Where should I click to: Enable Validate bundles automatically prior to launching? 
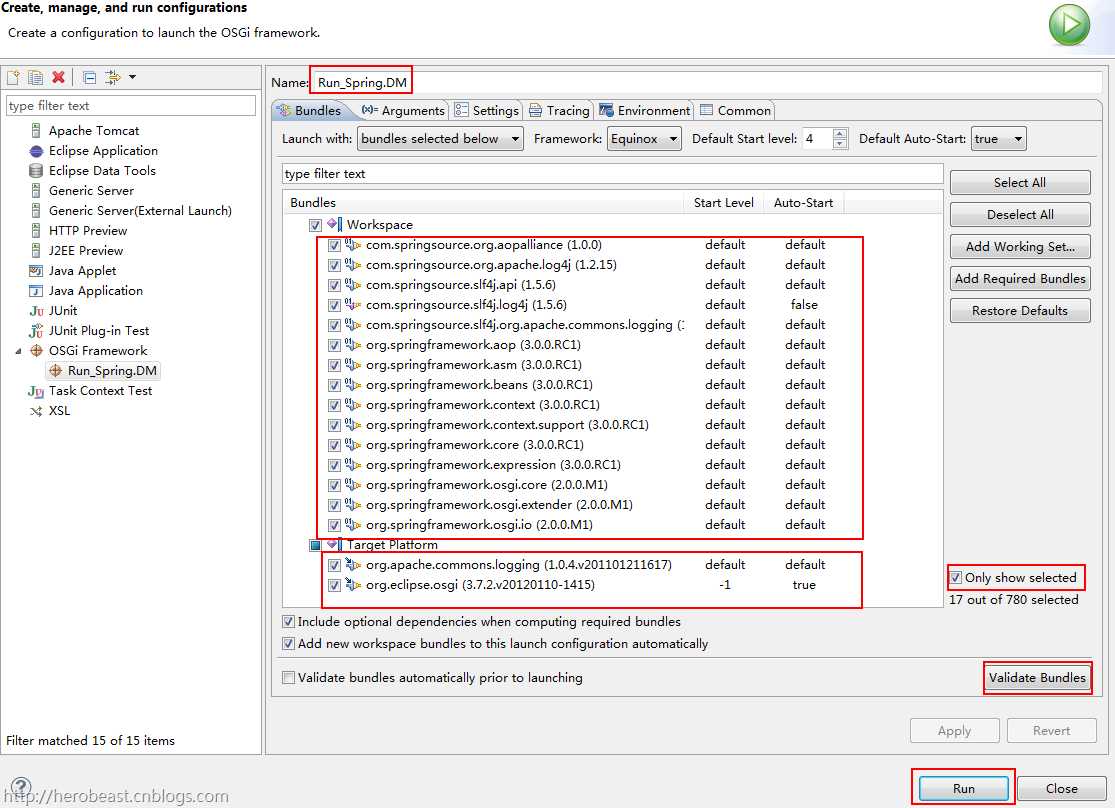pyautogui.click(x=288, y=678)
